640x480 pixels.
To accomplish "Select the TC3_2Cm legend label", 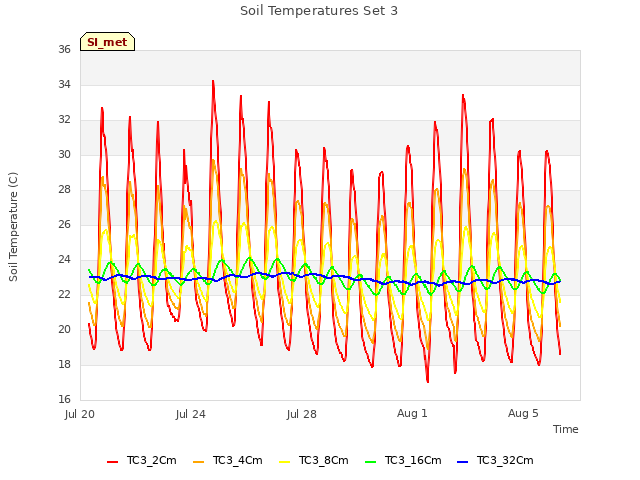I will point(151,460).
